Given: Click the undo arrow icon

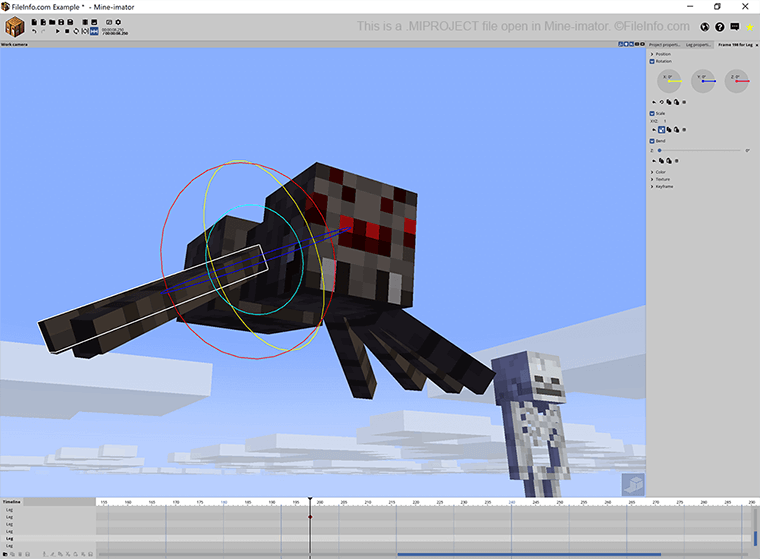Looking at the screenshot, I should 34,32.
